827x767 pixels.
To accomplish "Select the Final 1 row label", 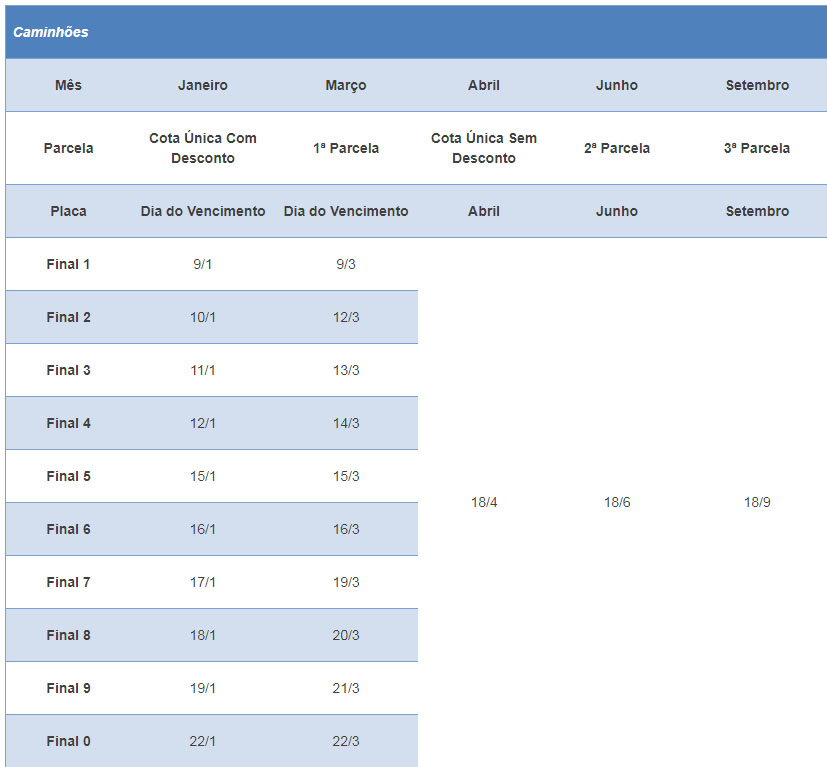I will click(x=68, y=264).
